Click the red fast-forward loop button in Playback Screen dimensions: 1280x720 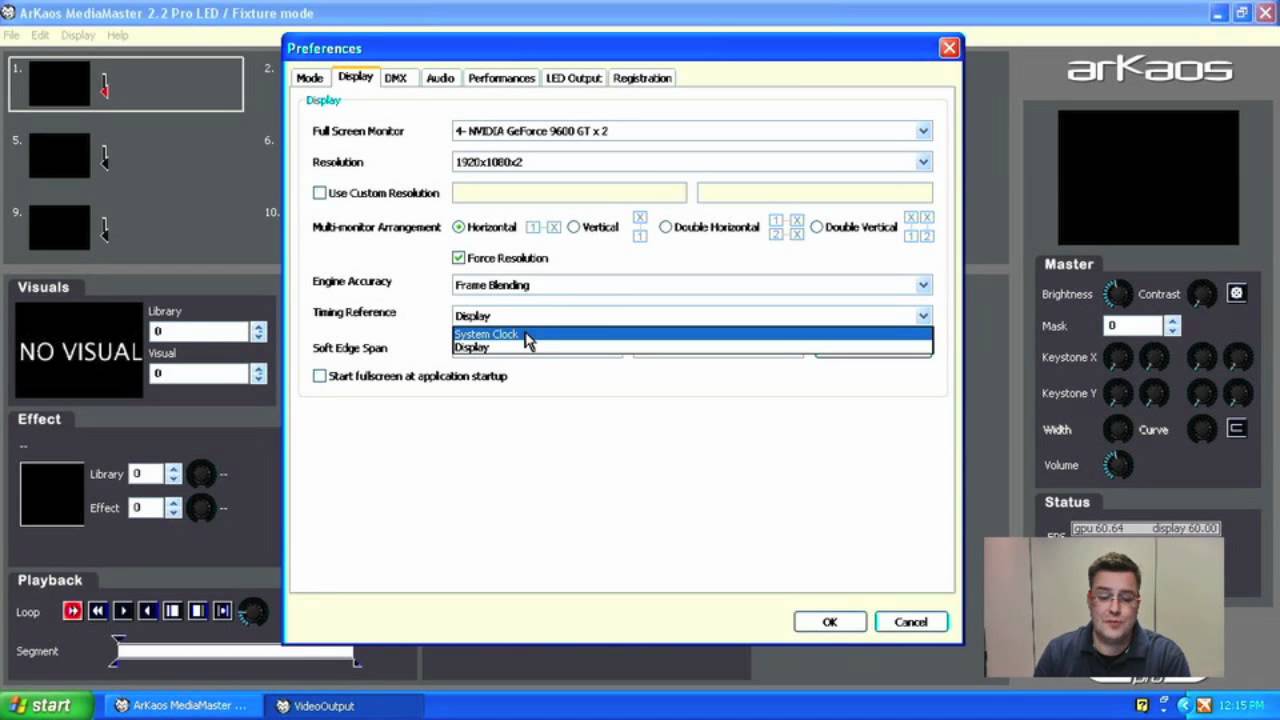(72, 611)
